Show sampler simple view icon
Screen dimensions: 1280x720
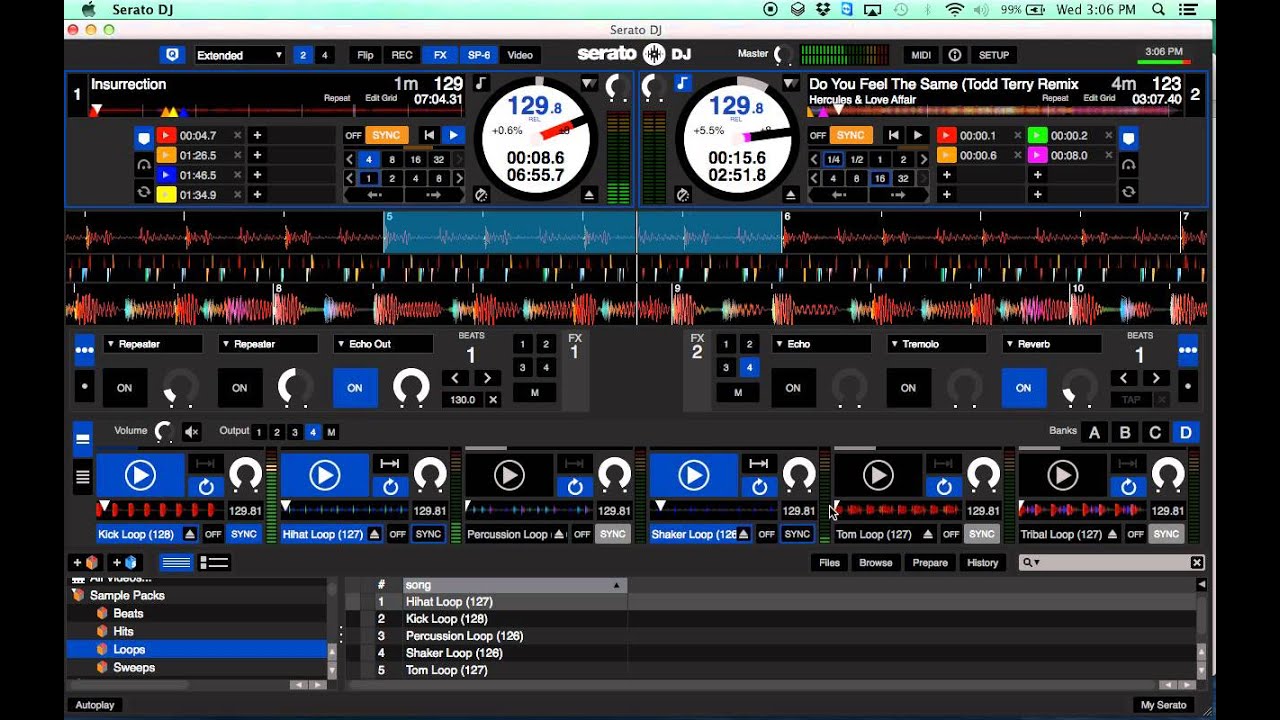(x=83, y=438)
